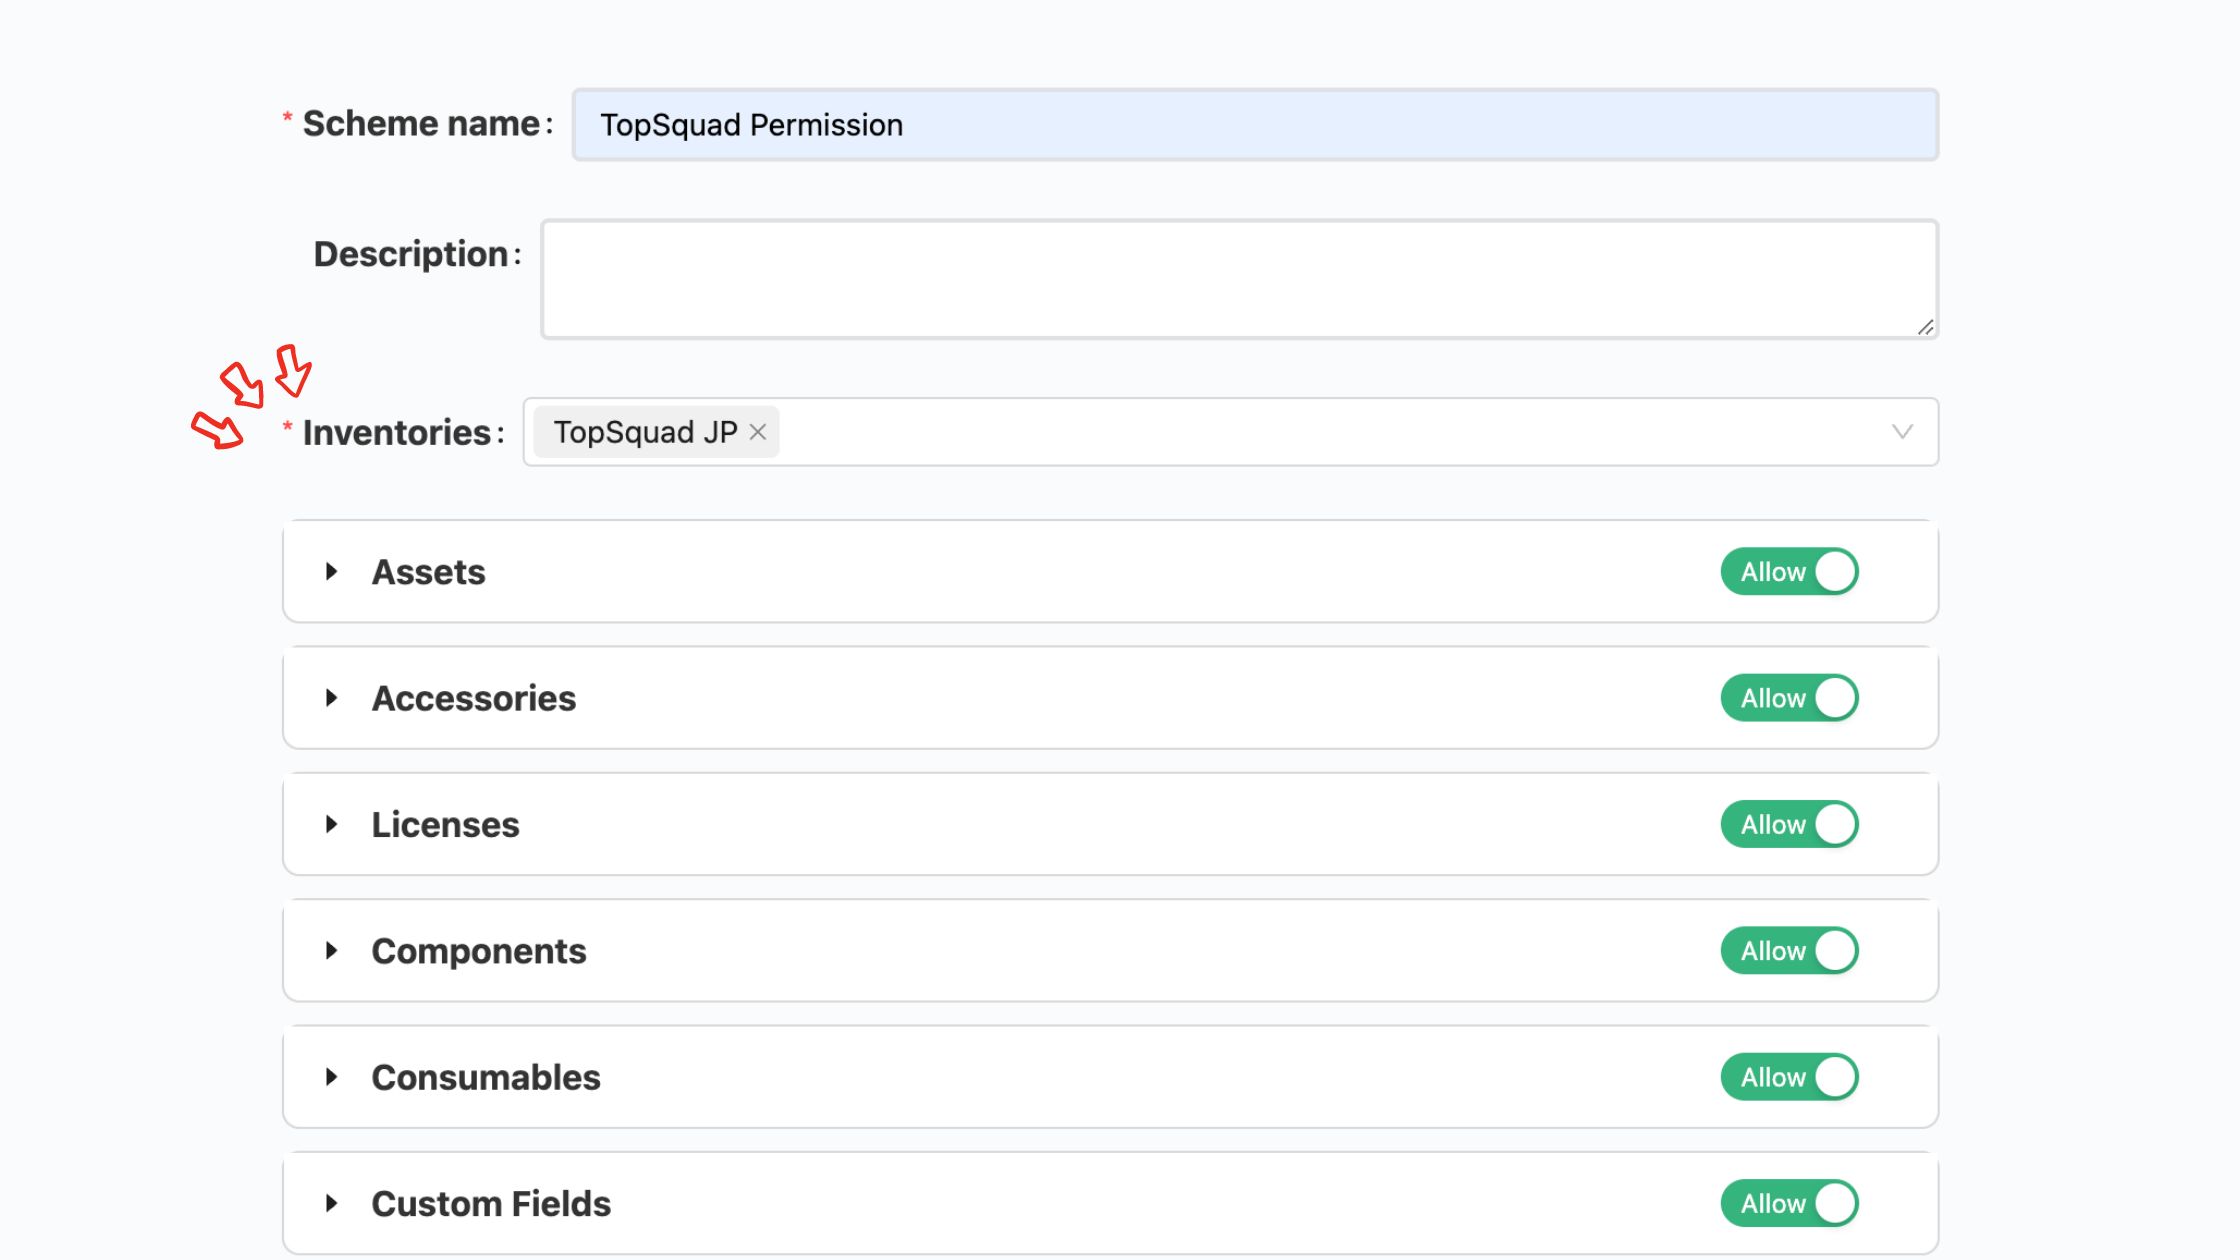Click the Scheme name input field

(1254, 125)
